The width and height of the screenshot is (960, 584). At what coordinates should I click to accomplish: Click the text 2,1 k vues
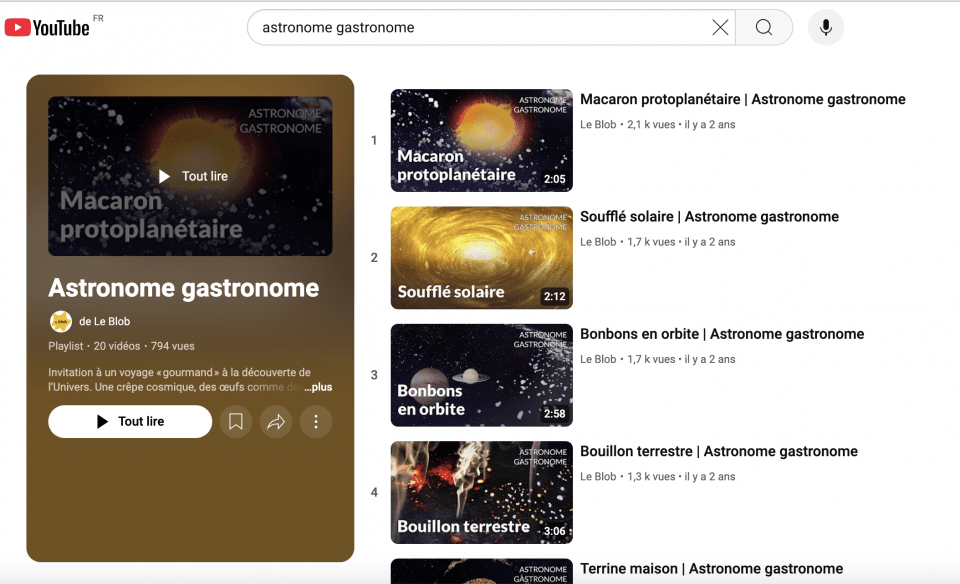(651, 124)
